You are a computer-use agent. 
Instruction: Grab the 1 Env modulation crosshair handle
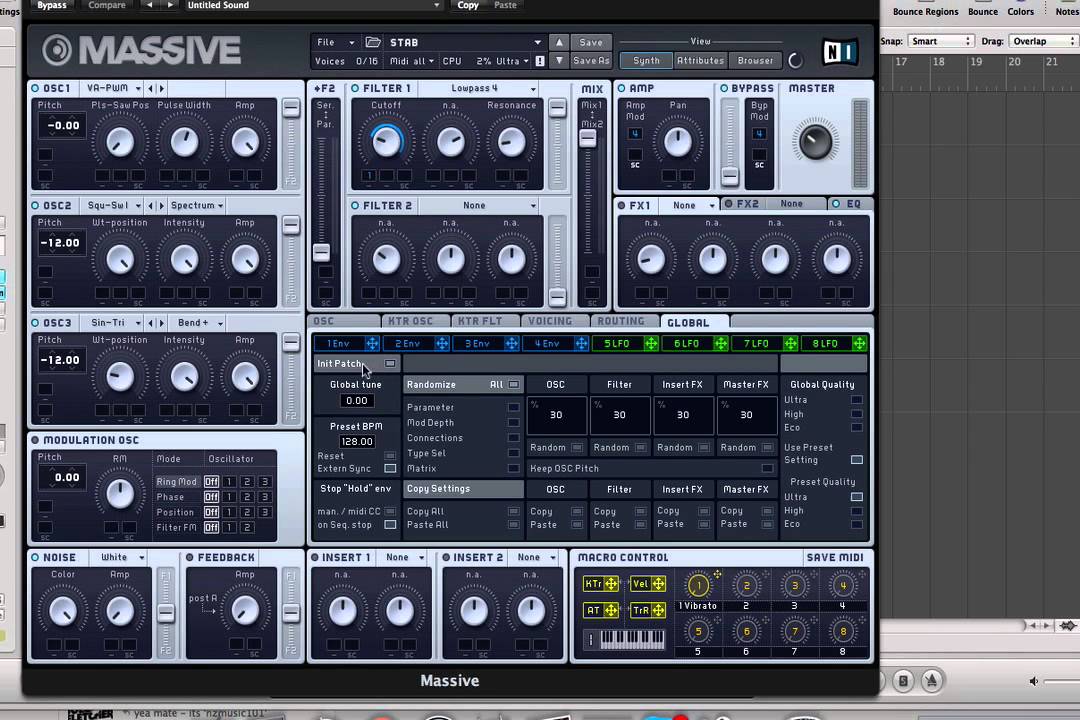(372, 343)
